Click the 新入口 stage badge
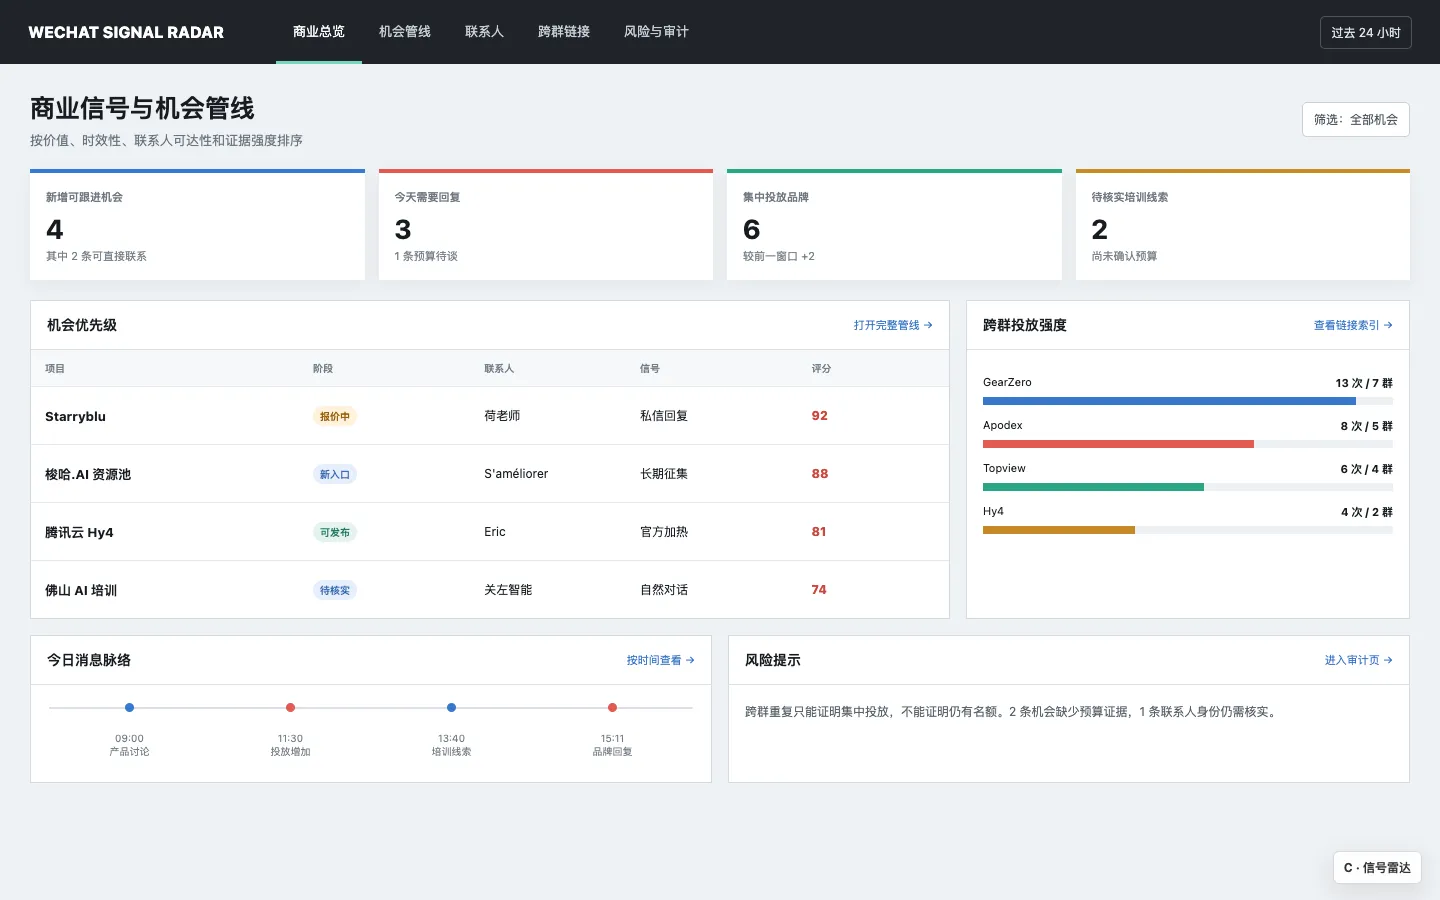Screen dimensions: 1440x900 coord(335,474)
